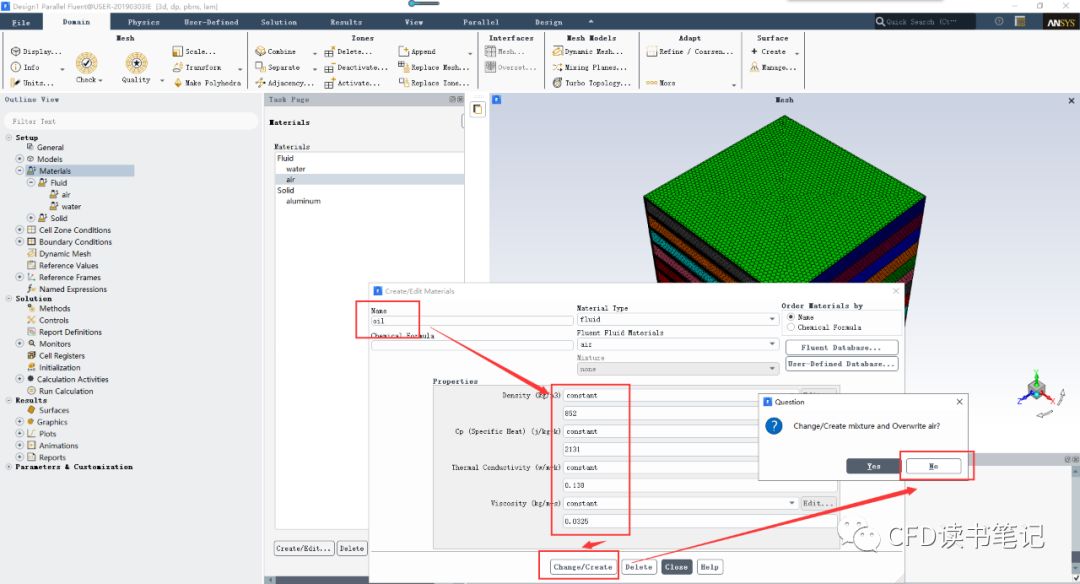Open the ribbon help icon
This screenshot has height=584, width=1080.
pyautogui.click(x=999, y=21)
